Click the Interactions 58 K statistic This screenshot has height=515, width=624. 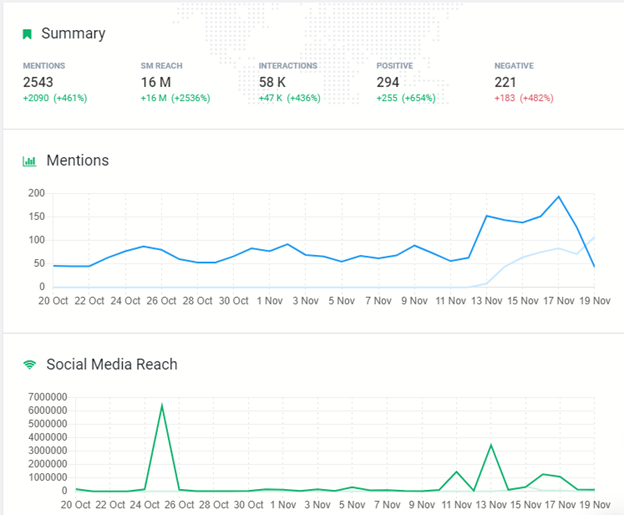(x=274, y=83)
